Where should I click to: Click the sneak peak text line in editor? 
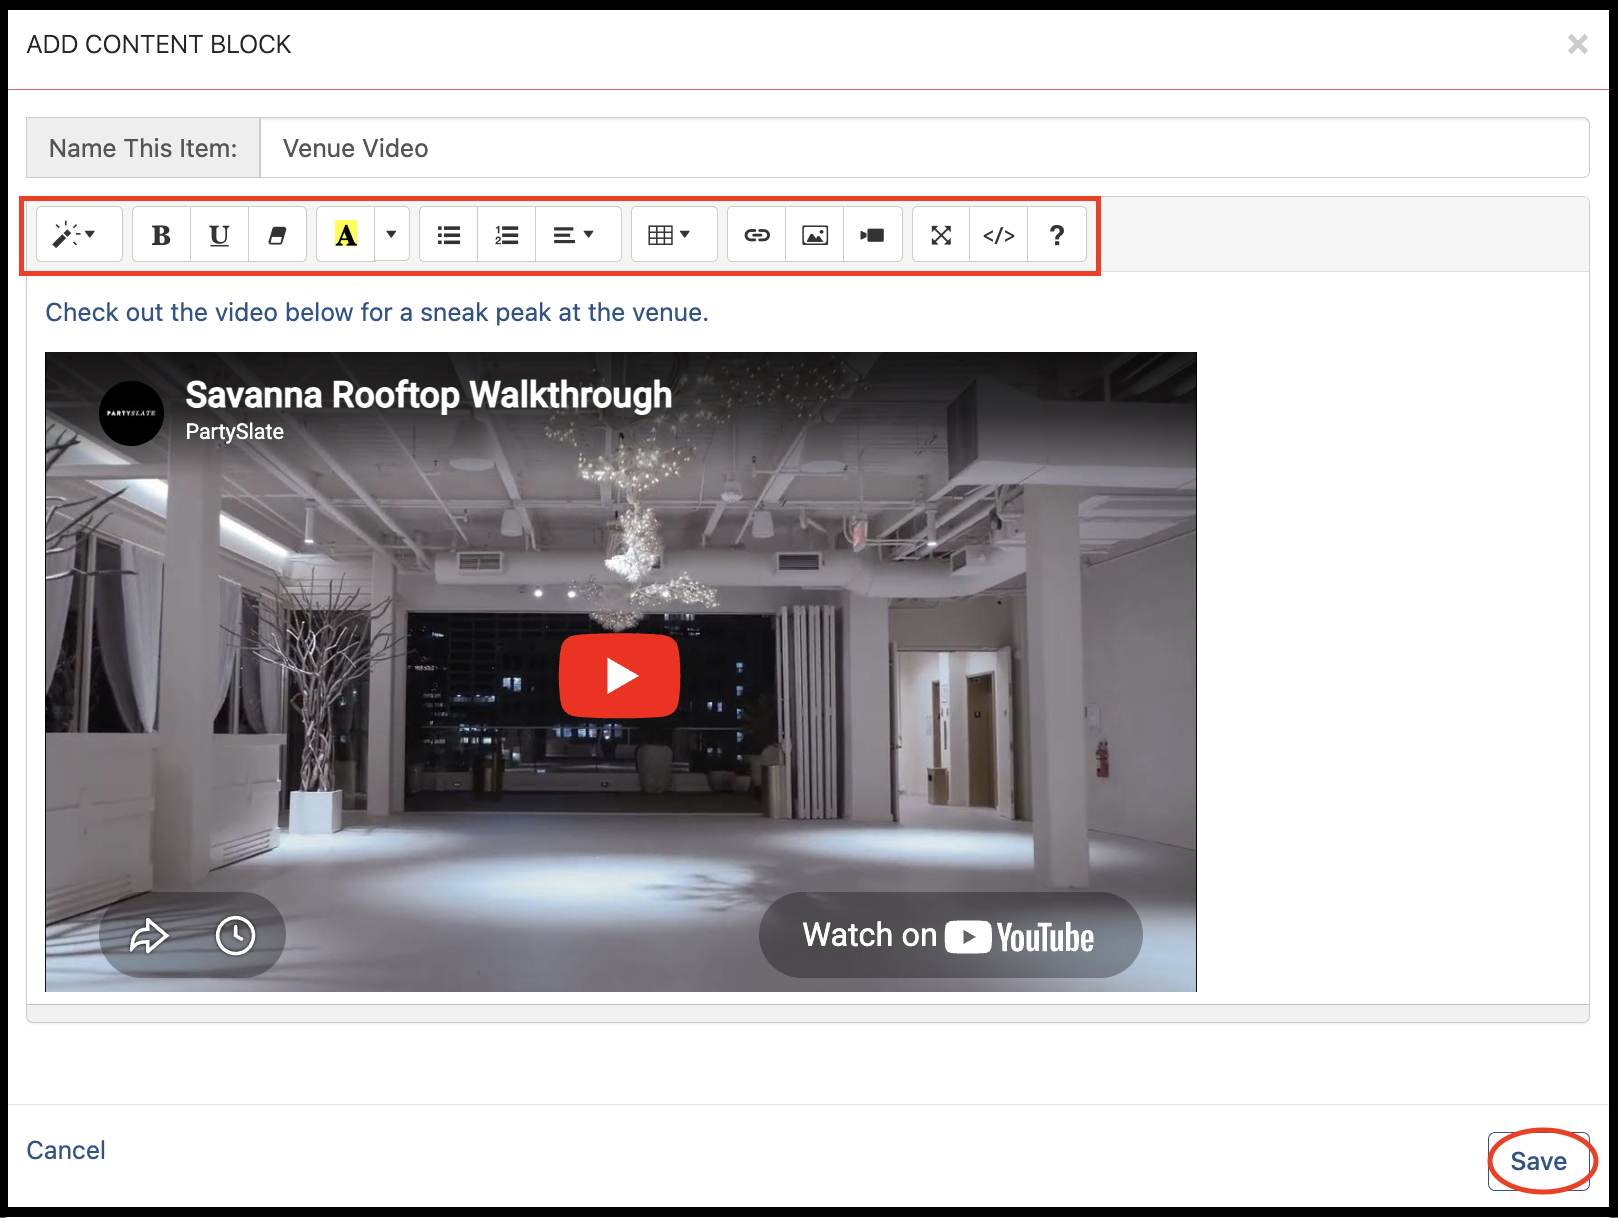[x=377, y=313]
